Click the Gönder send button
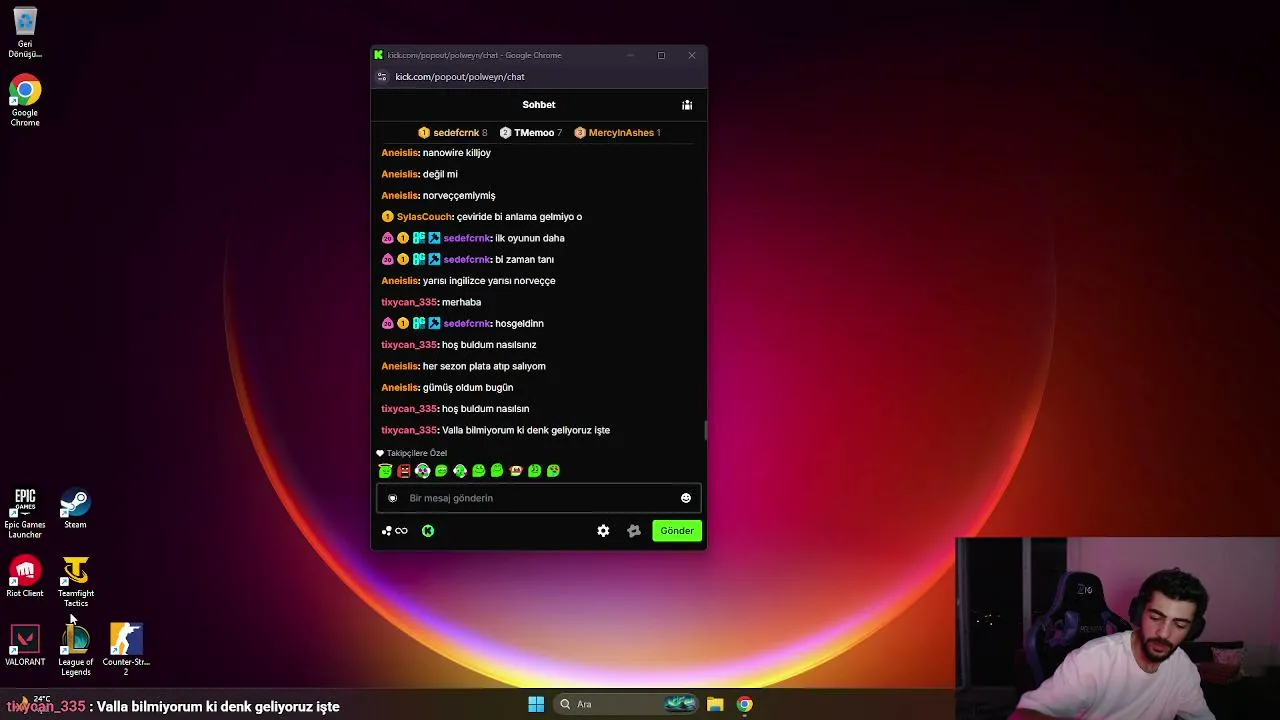The height and width of the screenshot is (720, 1280). click(x=677, y=531)
